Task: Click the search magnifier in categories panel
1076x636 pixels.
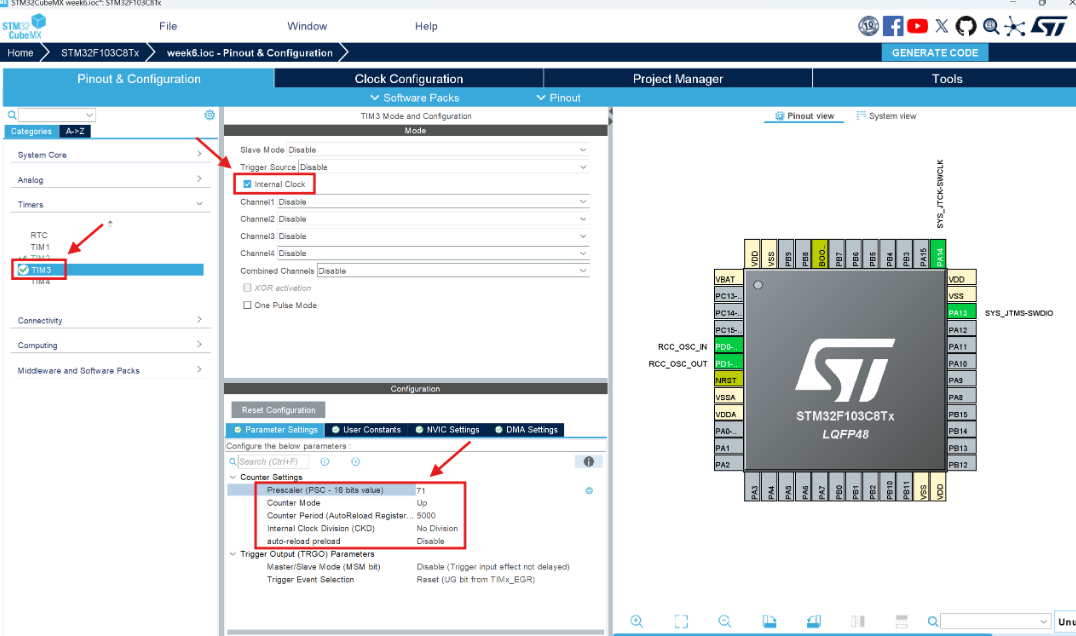Action: (x=12, y=115)
